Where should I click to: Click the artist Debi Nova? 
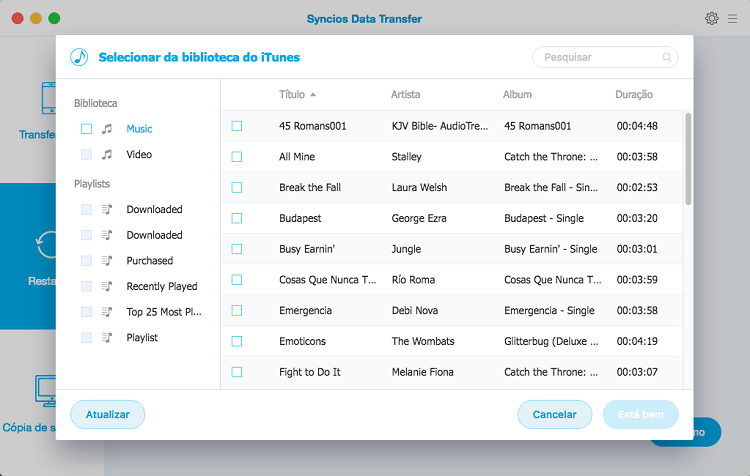tap(415, 310)
